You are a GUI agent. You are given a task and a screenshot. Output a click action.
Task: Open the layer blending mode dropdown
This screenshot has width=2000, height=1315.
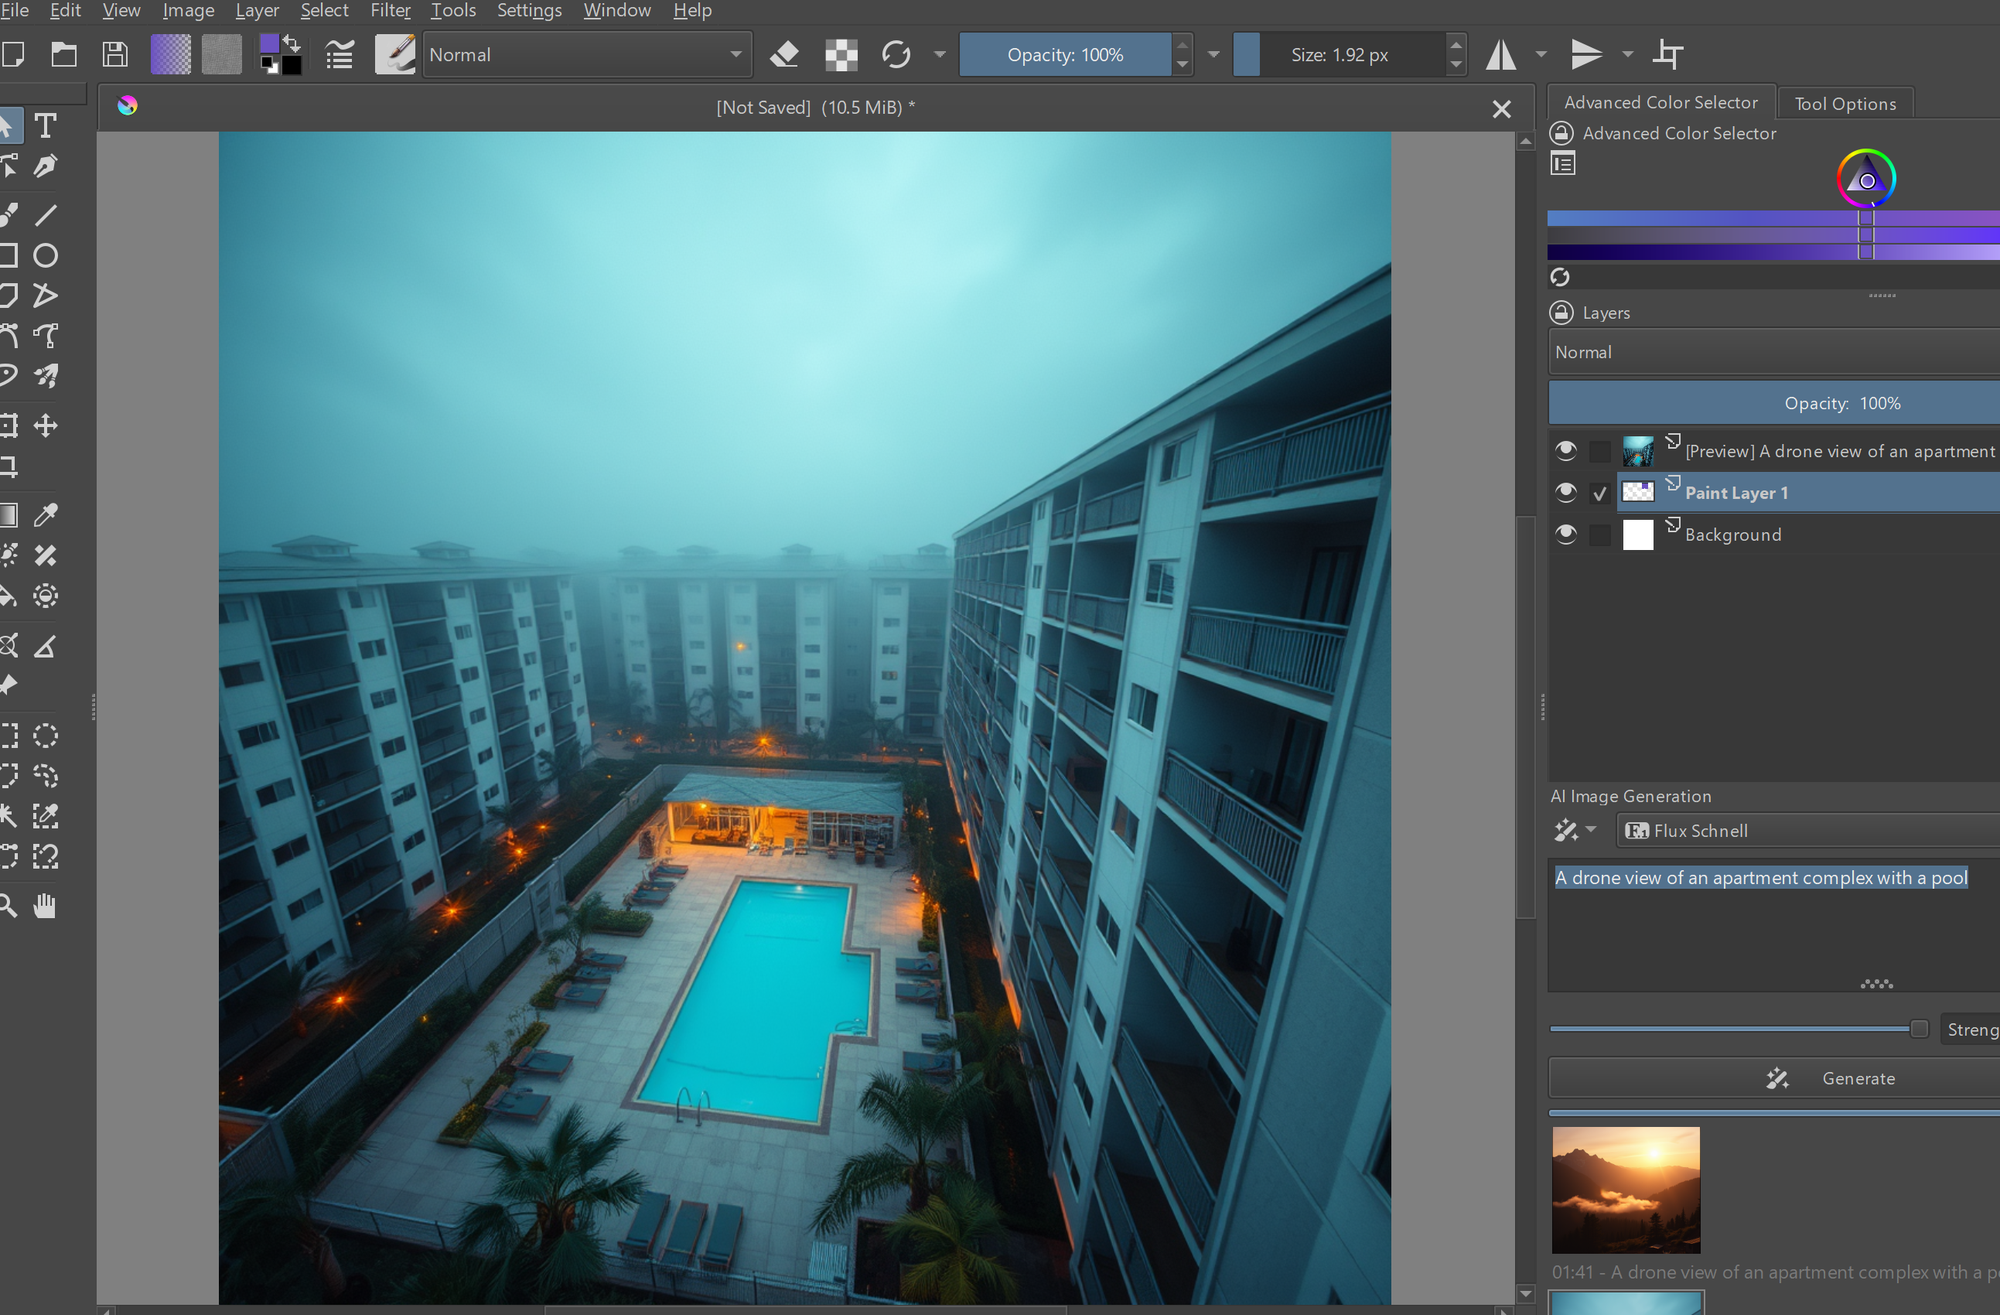tap(1770, 352)
